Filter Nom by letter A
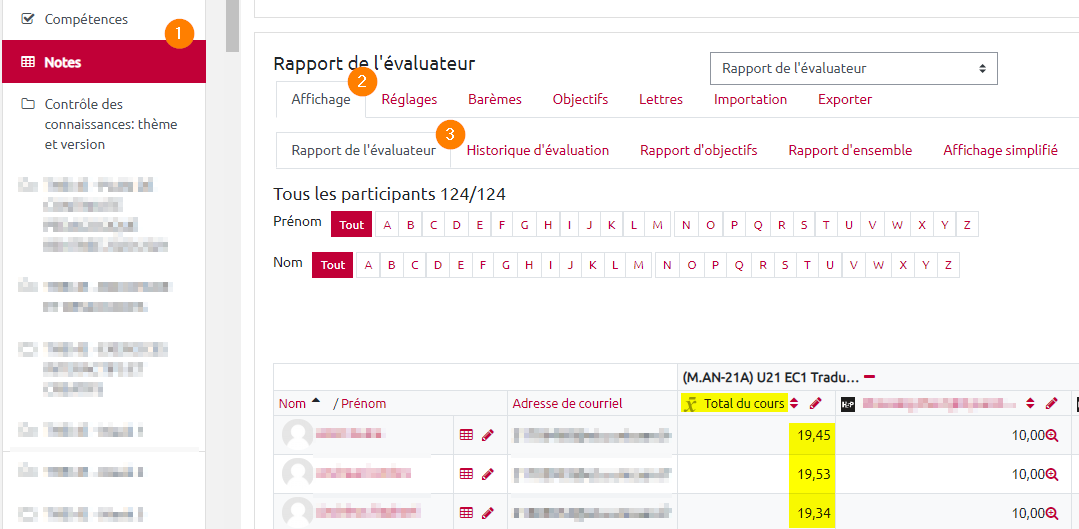 tap(368, 265)
